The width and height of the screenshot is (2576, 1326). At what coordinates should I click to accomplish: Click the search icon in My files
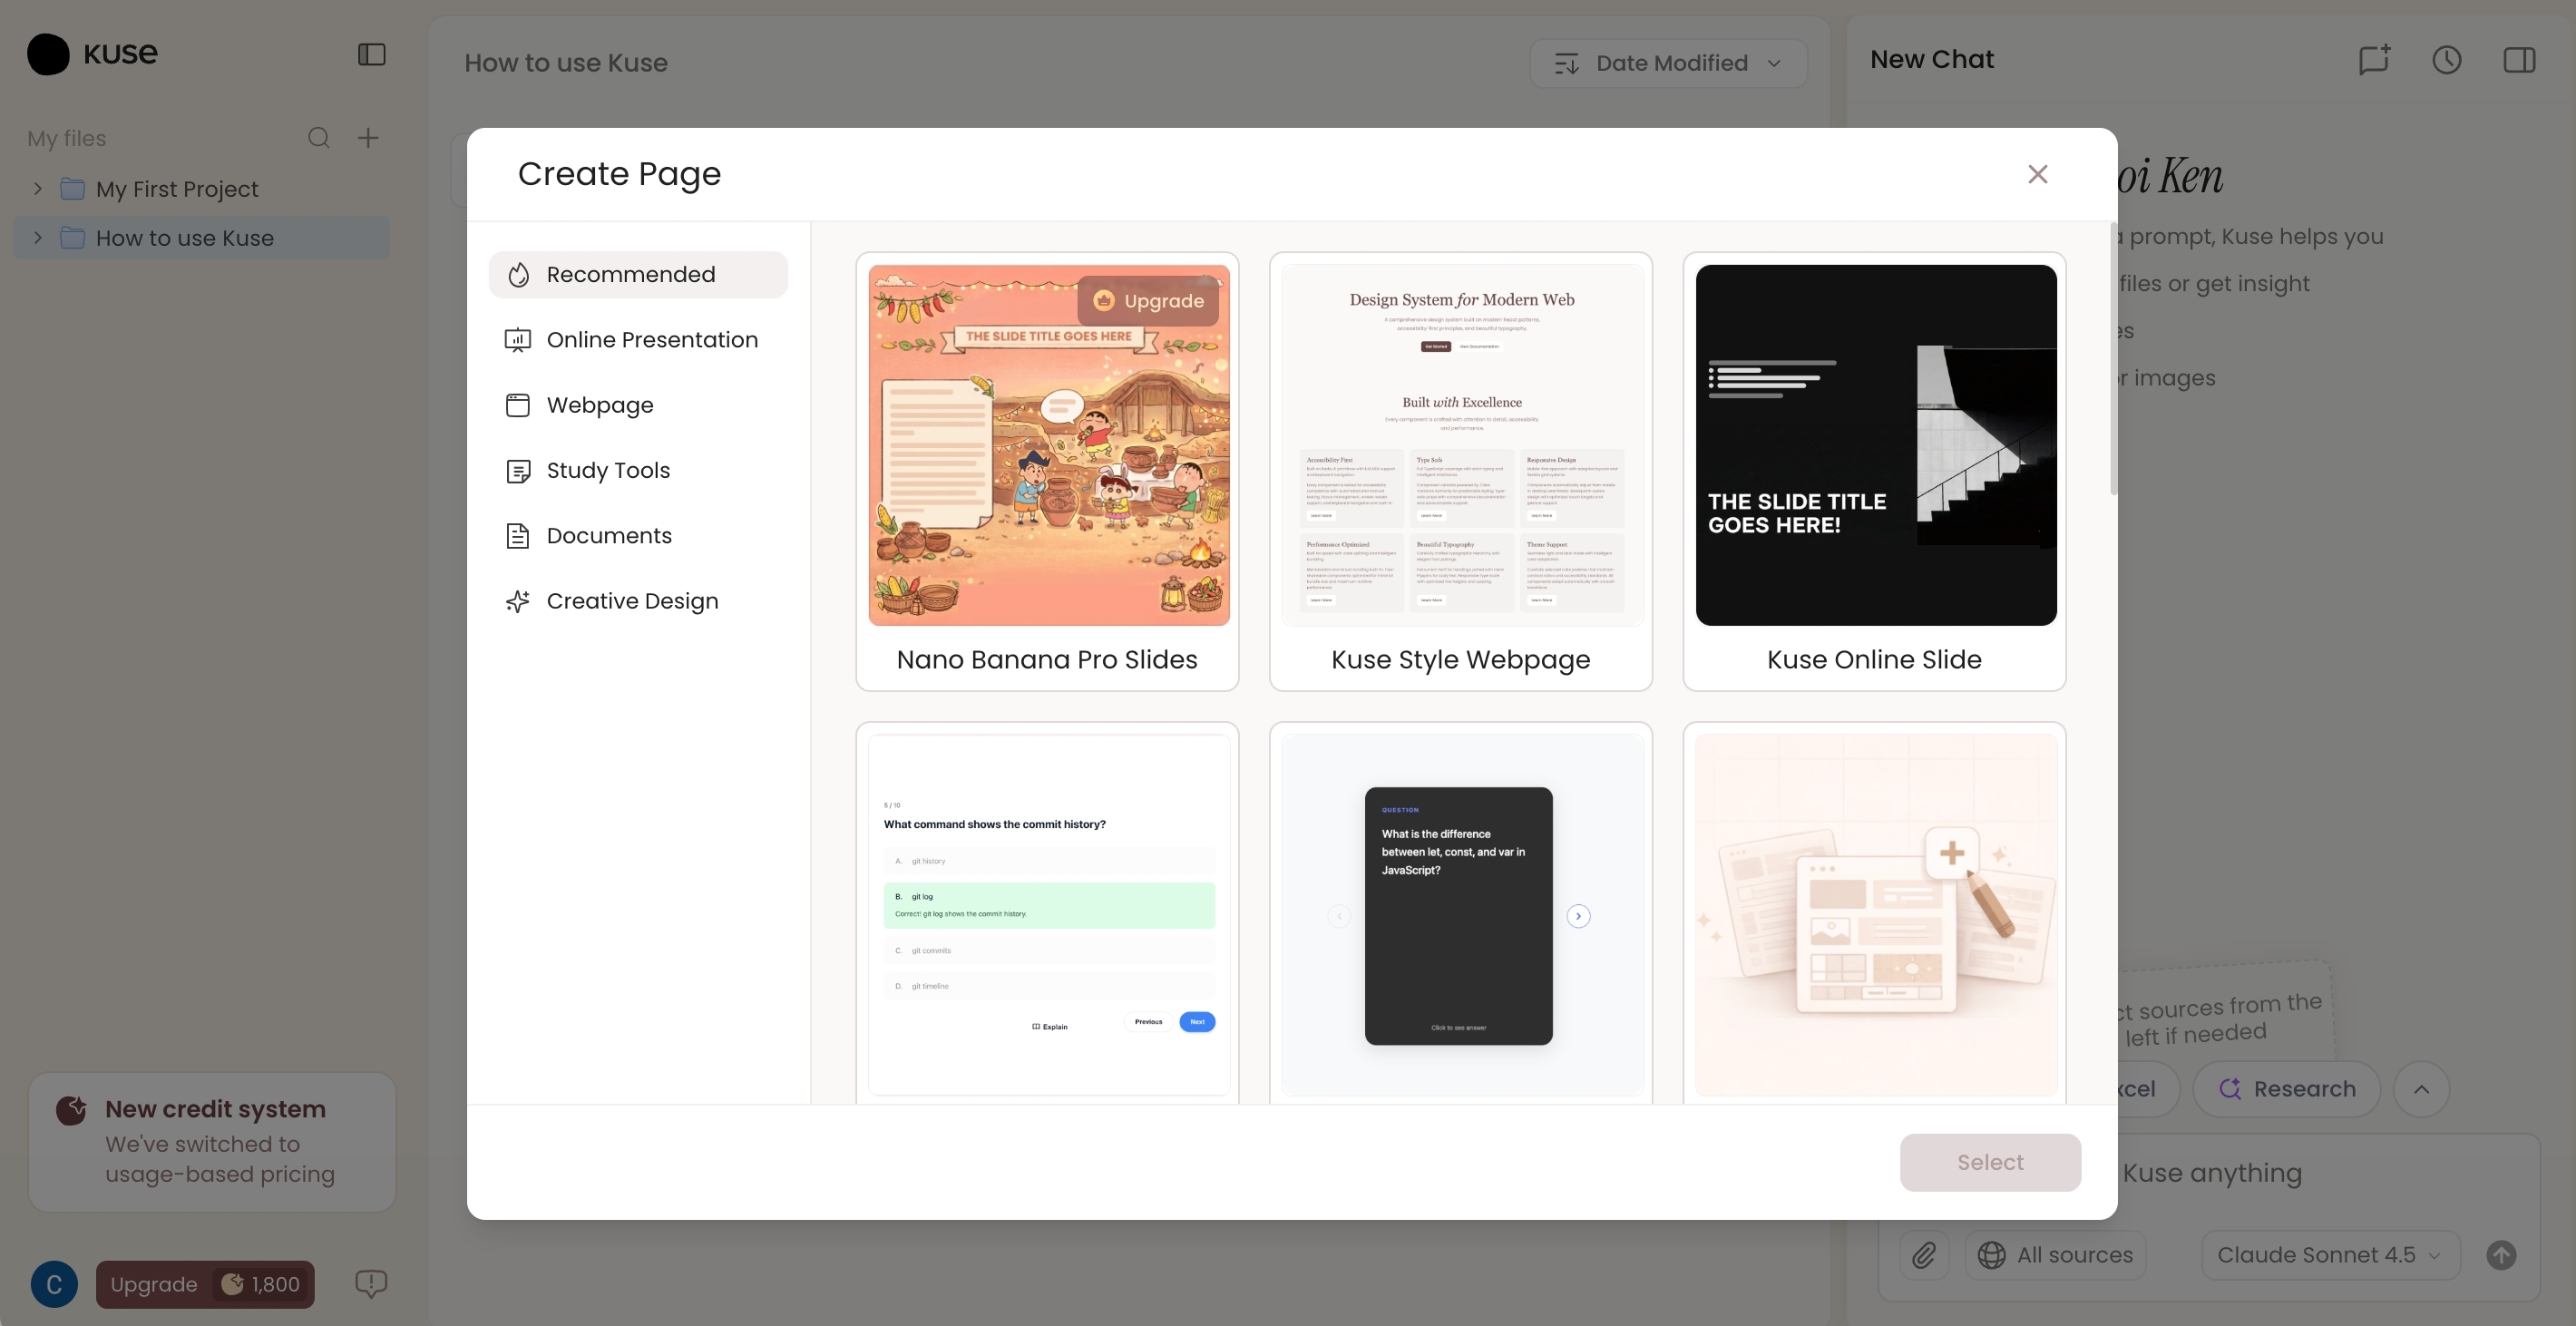tap(318, 138)
